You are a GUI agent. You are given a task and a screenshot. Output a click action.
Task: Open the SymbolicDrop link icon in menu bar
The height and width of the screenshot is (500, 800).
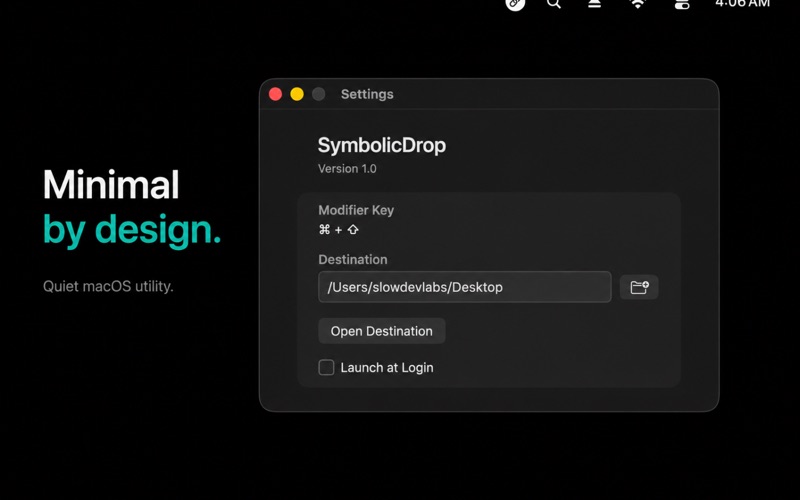click(515, 4)
